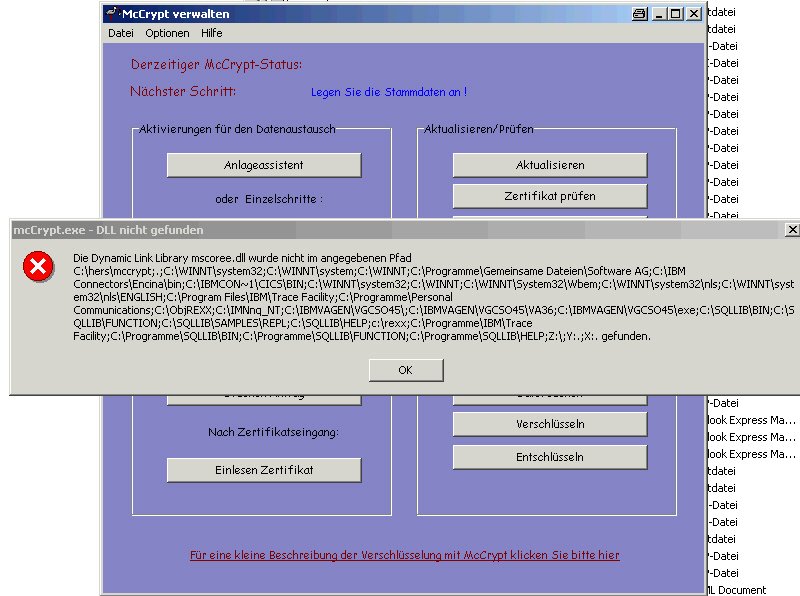Image resolution: width=800 pixels, height=596 pixels.
Task: Open the Datei menu
Action: (x=121, y=33)
